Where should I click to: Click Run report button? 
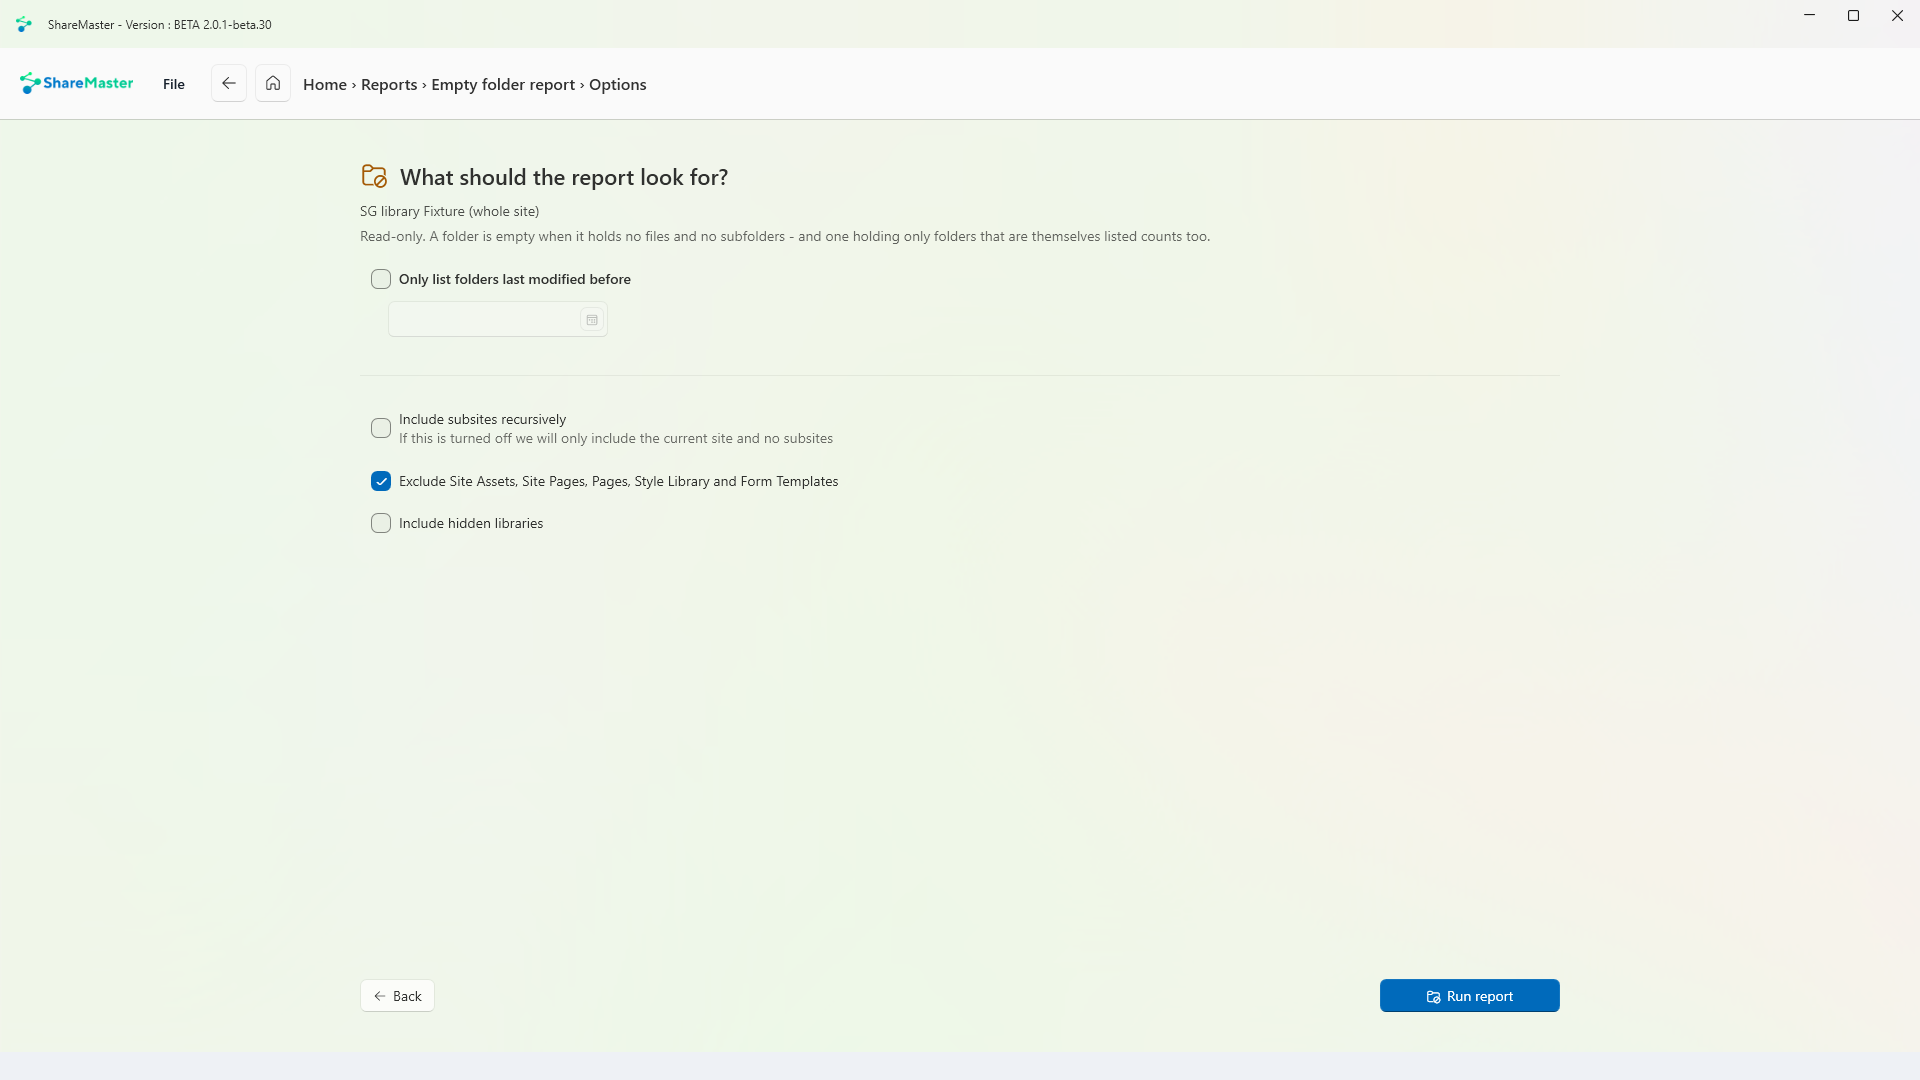coord(1470,996)
